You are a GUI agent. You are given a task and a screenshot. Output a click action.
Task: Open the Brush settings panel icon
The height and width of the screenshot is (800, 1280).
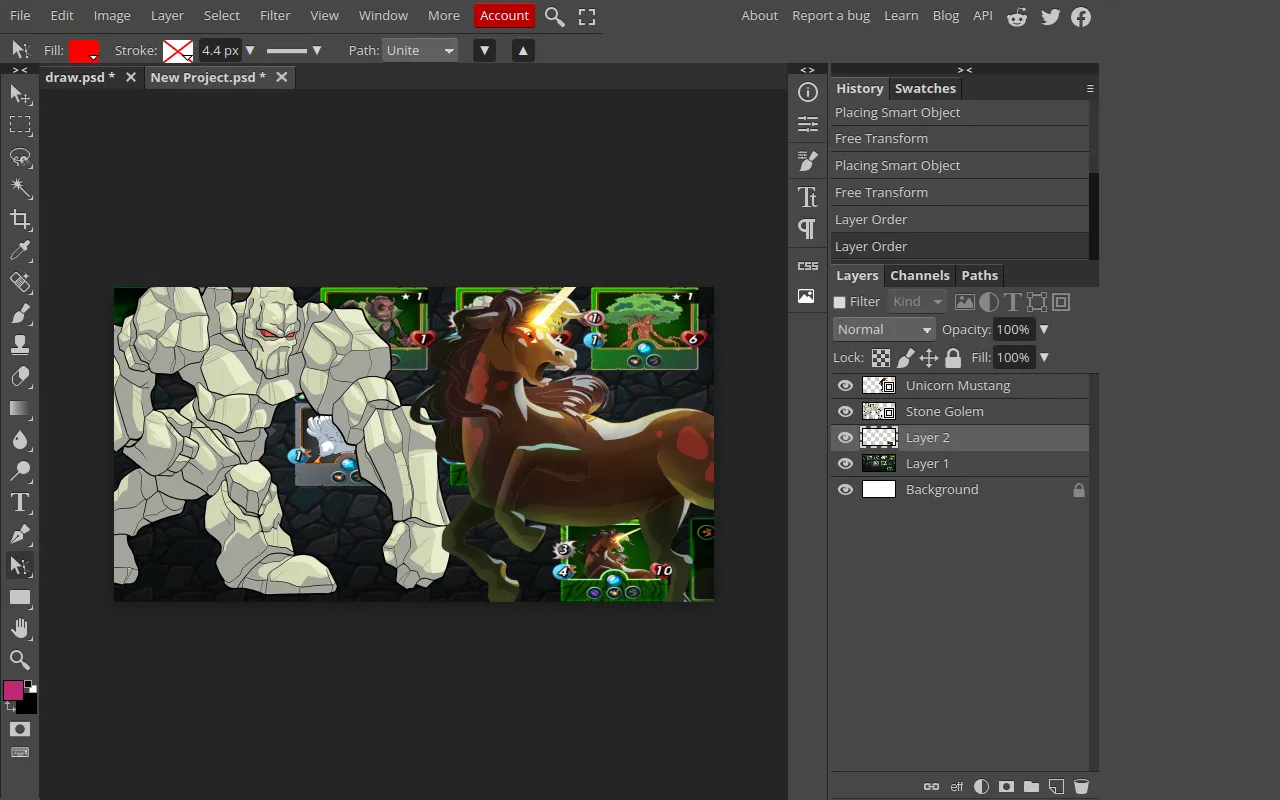click(807, 161)
